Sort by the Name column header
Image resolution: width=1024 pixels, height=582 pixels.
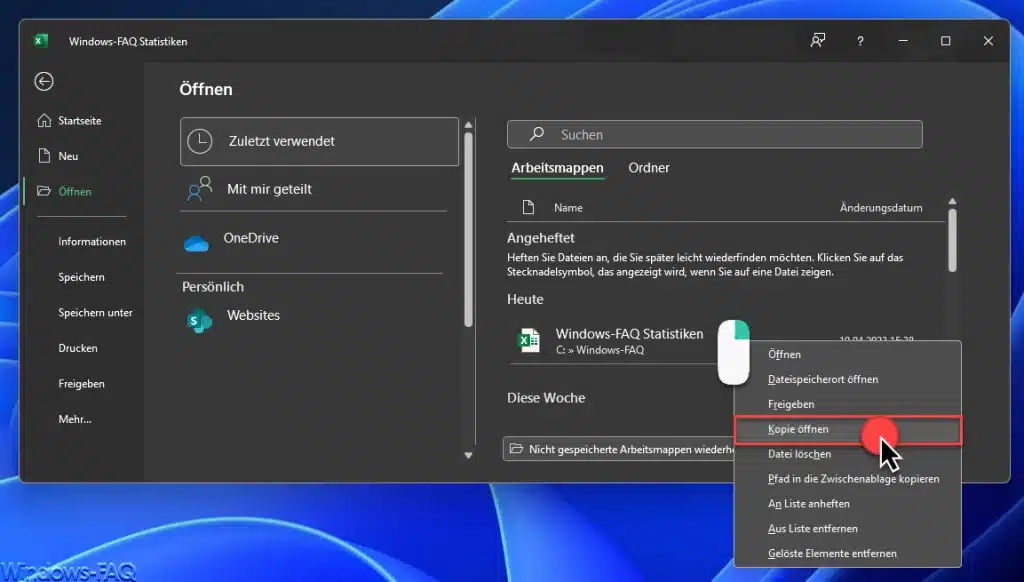568,208
